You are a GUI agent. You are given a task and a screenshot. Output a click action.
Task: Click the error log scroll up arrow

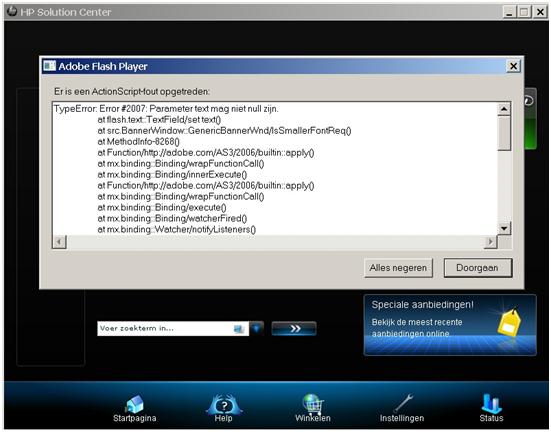504,109
